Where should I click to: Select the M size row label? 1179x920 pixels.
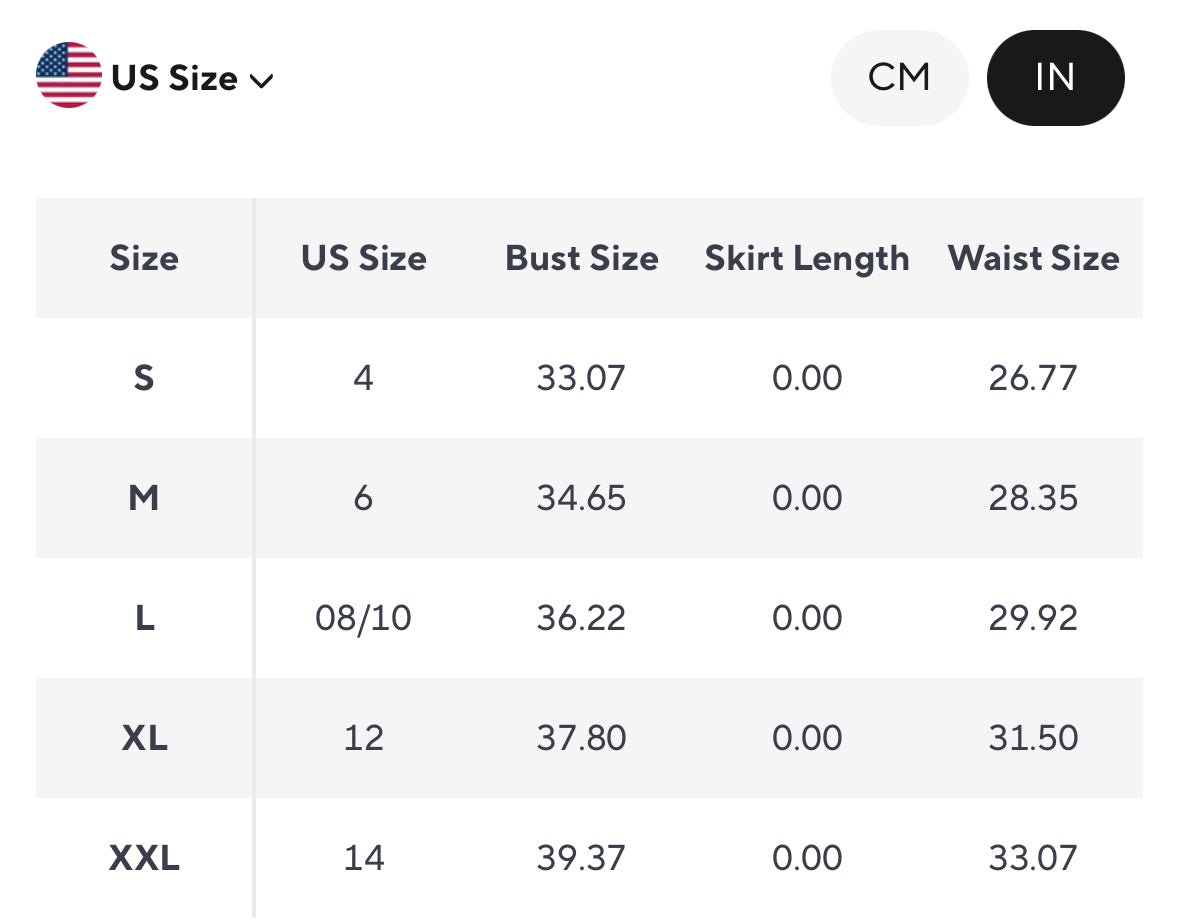point(144,498)
